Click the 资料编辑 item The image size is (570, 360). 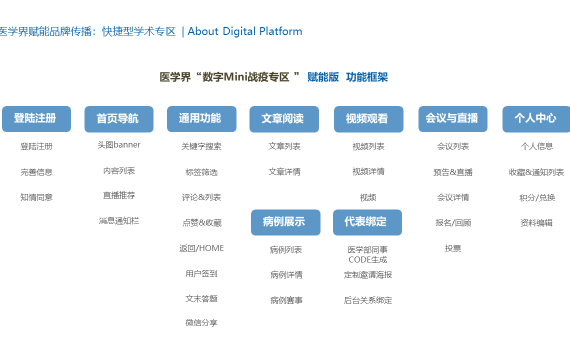(537, 223)
